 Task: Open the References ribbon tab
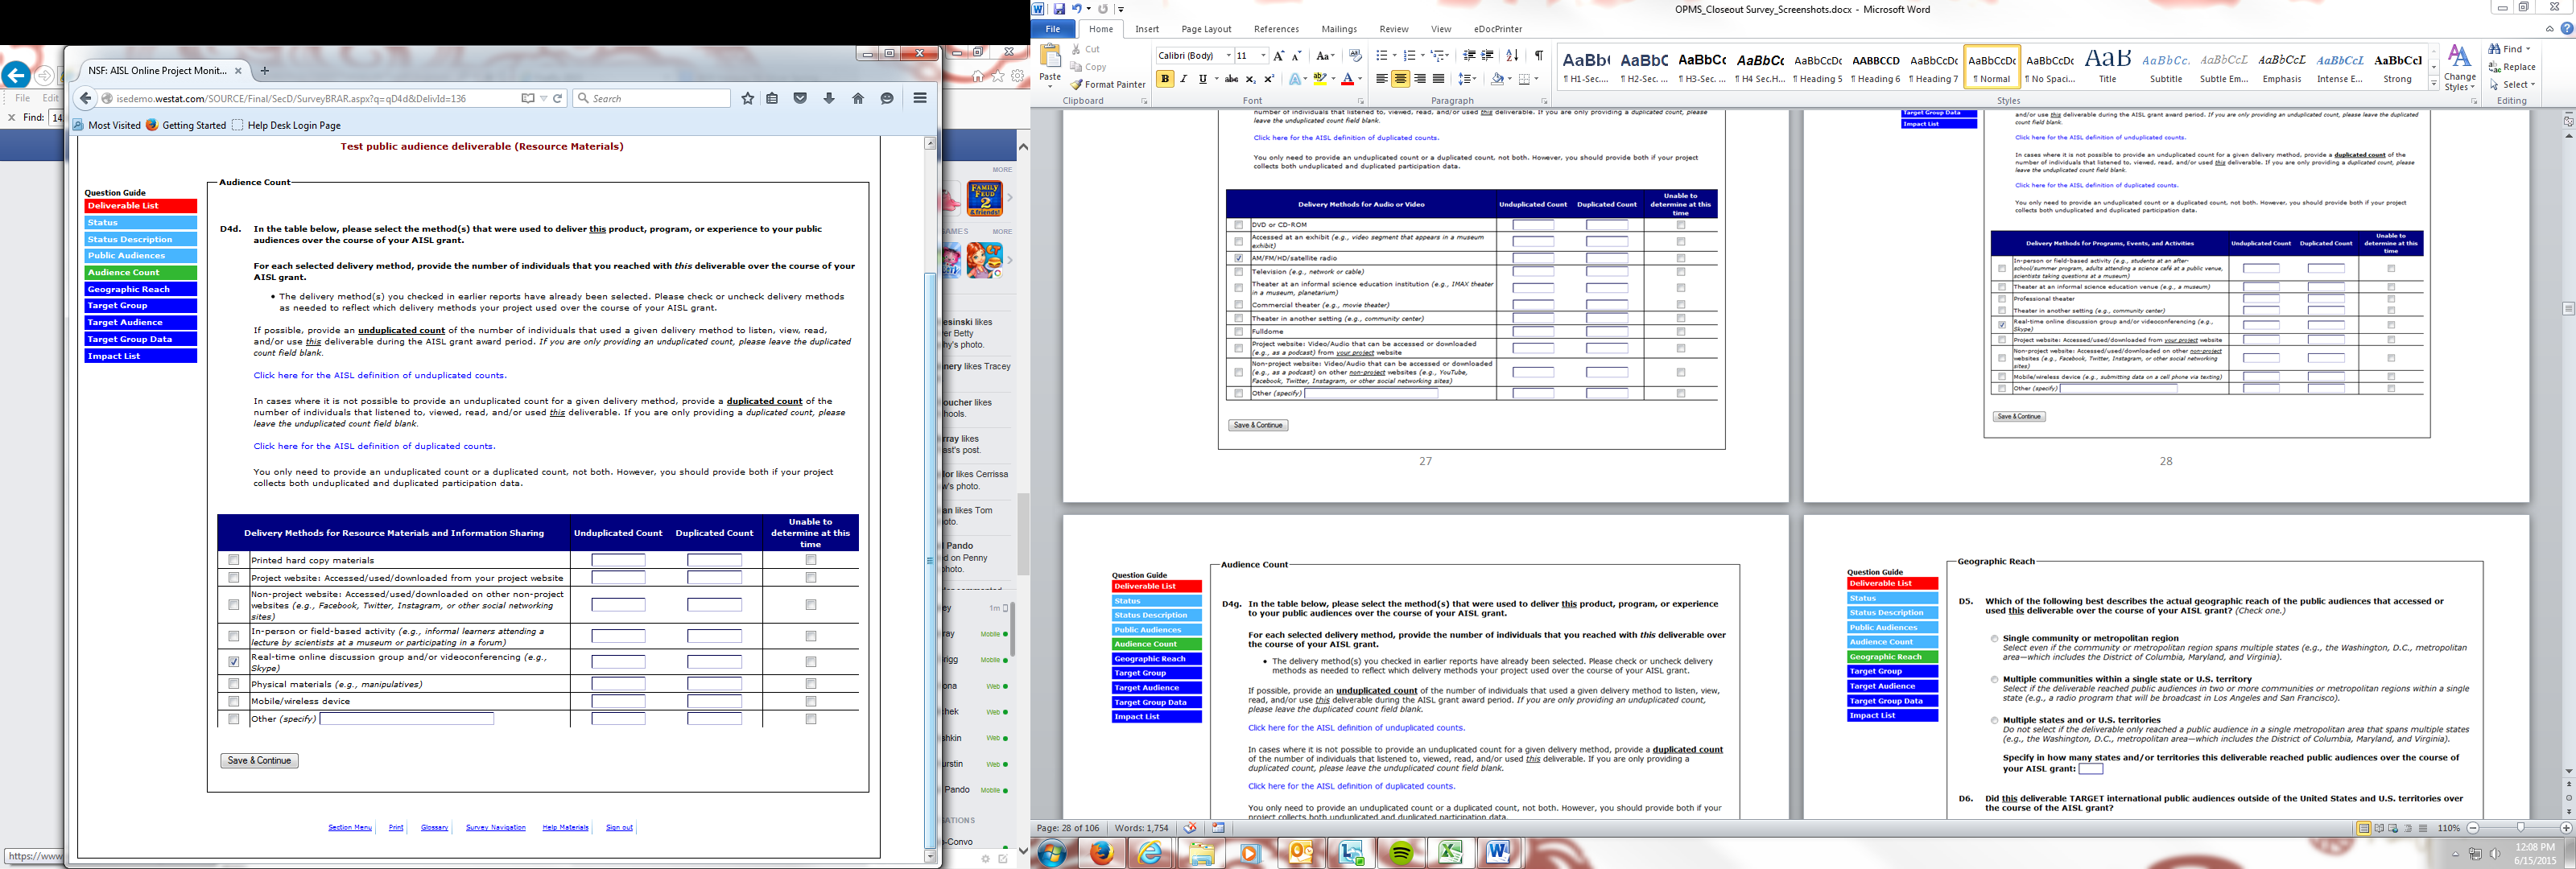click(1276, 29)
